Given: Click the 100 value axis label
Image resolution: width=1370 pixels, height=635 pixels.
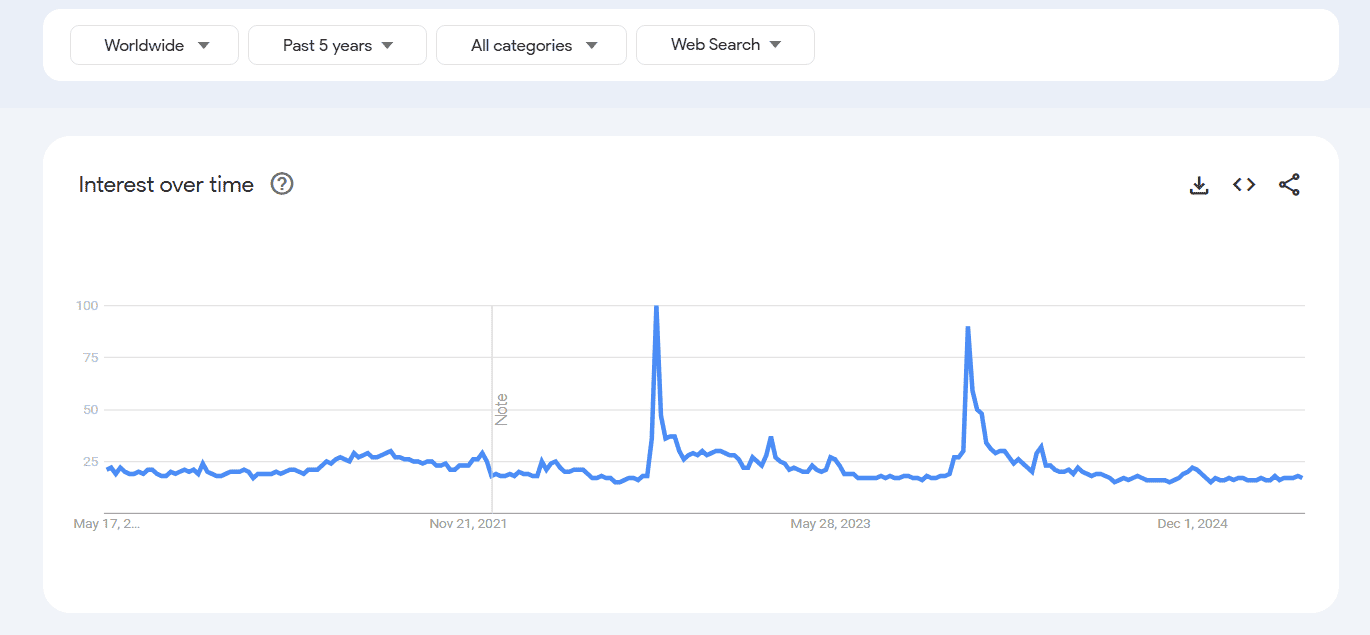Looking at the screenshot, I should tap(86, 305).
